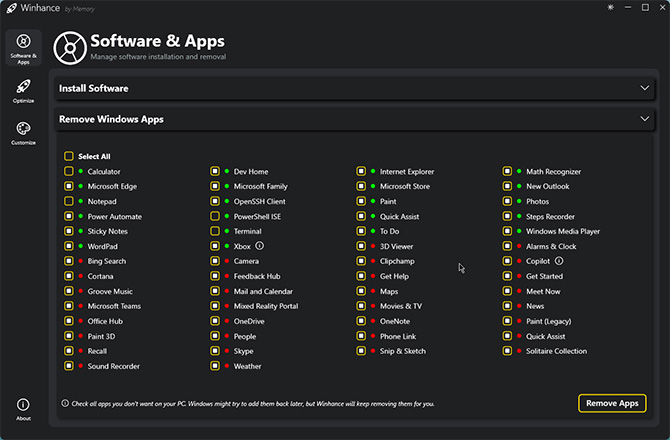Toggle the Terminal checkbox
Viewport: 670px width, 440px height.
(x=215, y=231)
